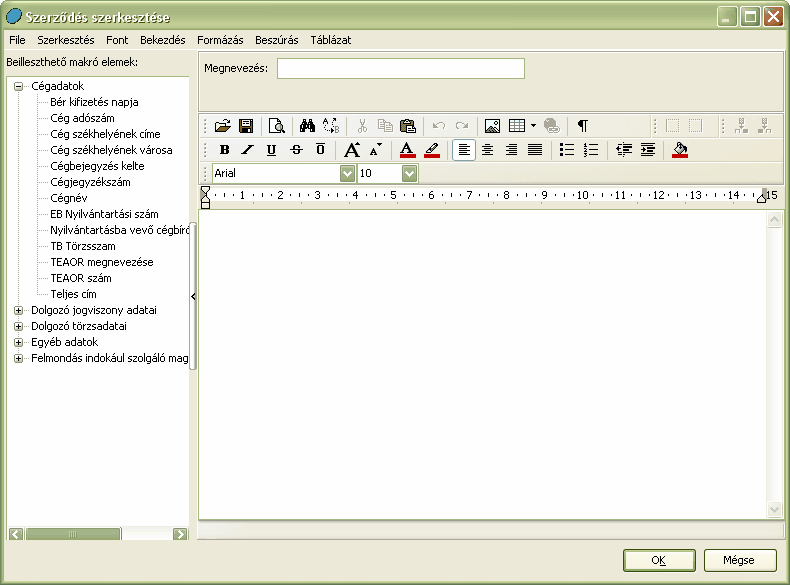Image resolution: width=790 pixels, height=585 pixels.
Task: Decrease paragraph indent
Action: tap(624, 150)
